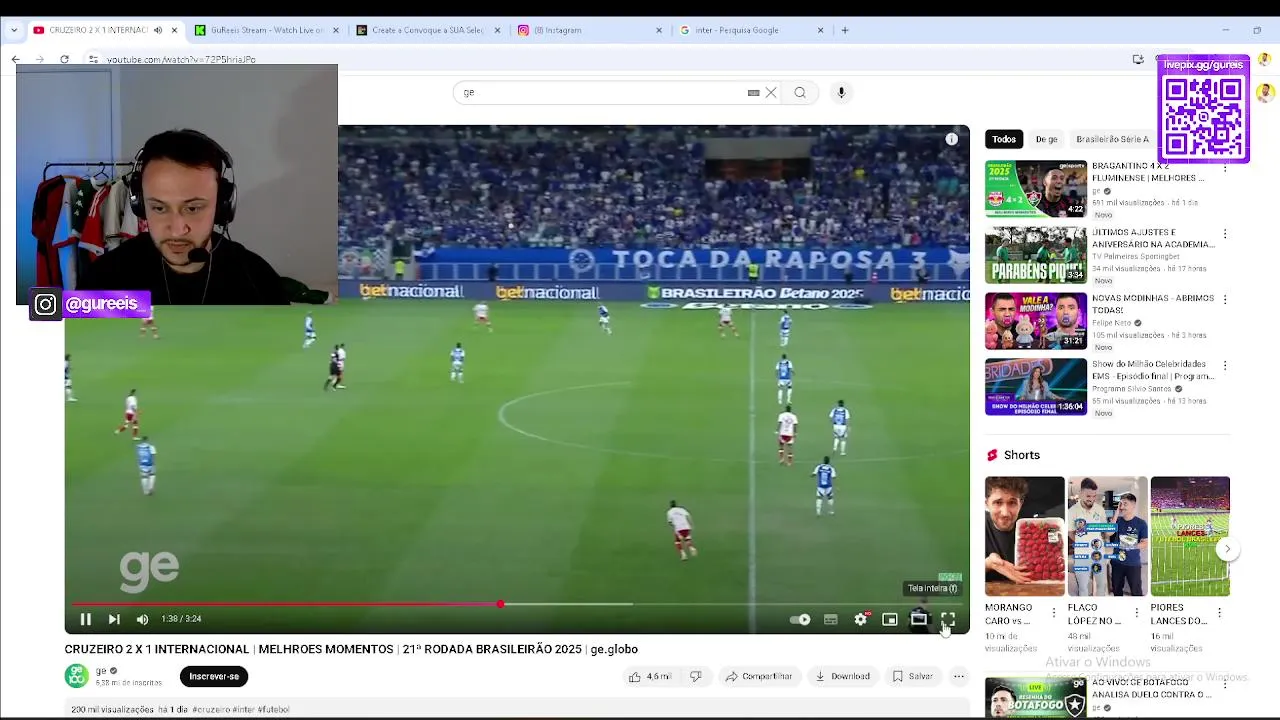Open the on-screen keyboard icon in search
The image size is (1280, 720).
[x=753, y=93]
